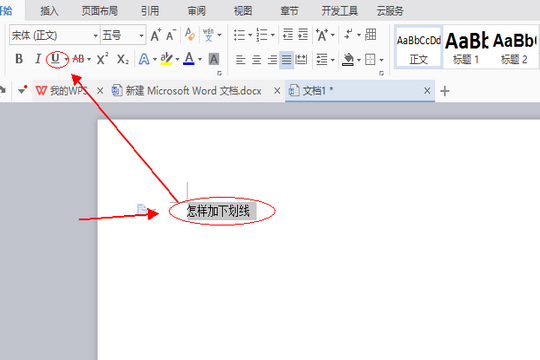Toggle bold formatting
The image size is (540, 360).
(19, 59)
